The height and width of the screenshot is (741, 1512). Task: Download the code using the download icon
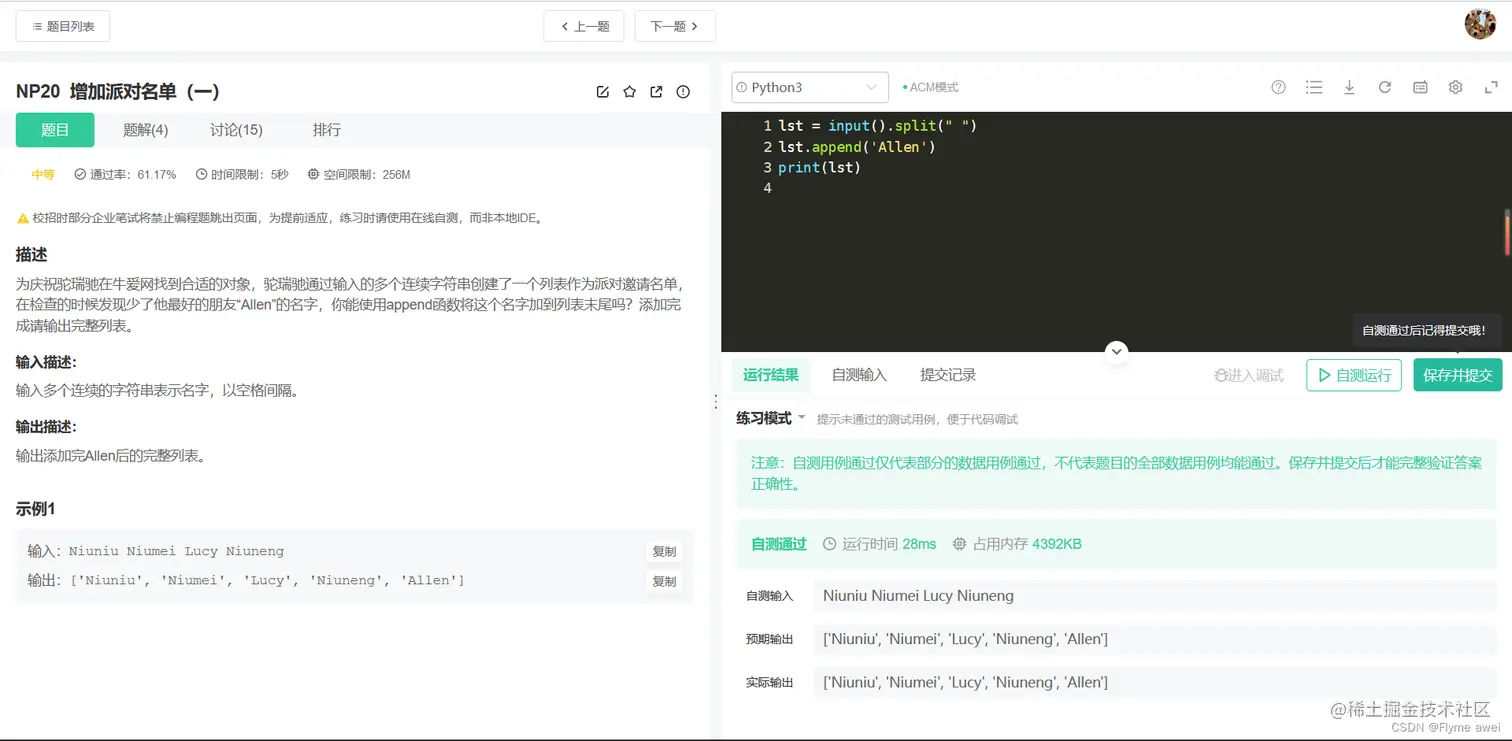pyautogui.click(x=1349, y=87)
